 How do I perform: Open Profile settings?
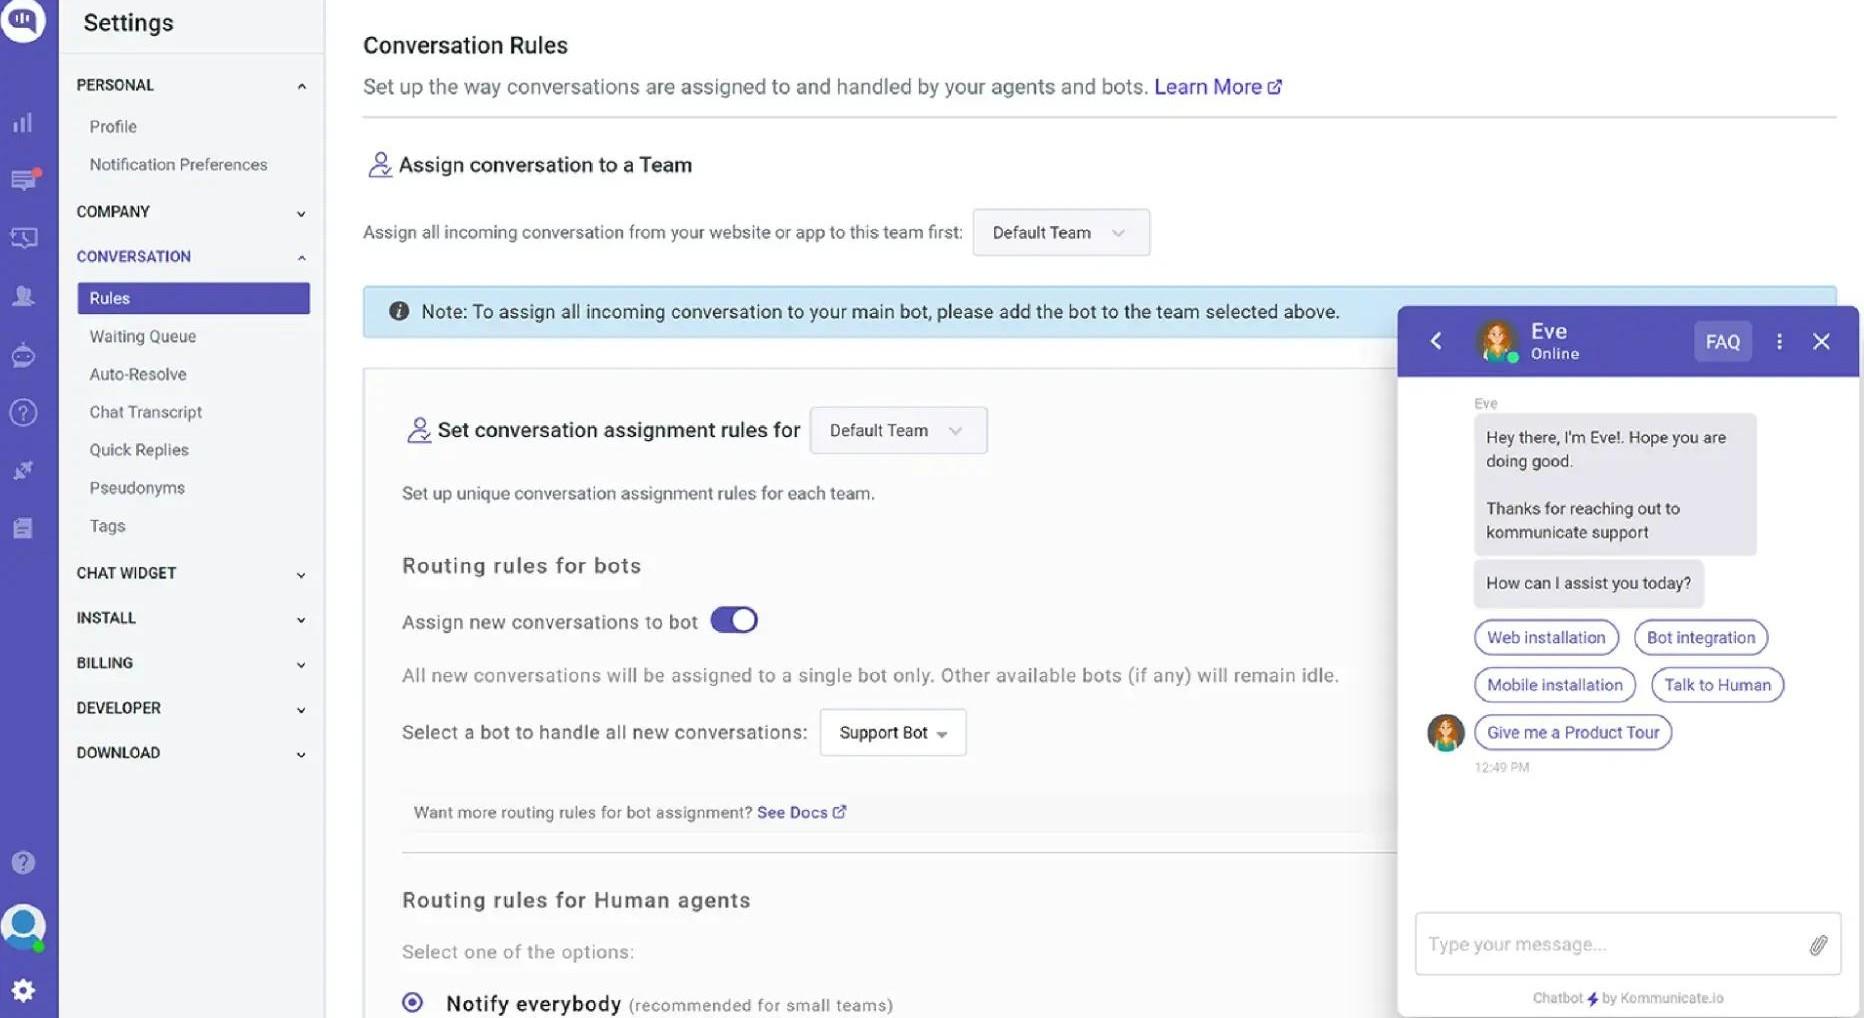(113, 127)
